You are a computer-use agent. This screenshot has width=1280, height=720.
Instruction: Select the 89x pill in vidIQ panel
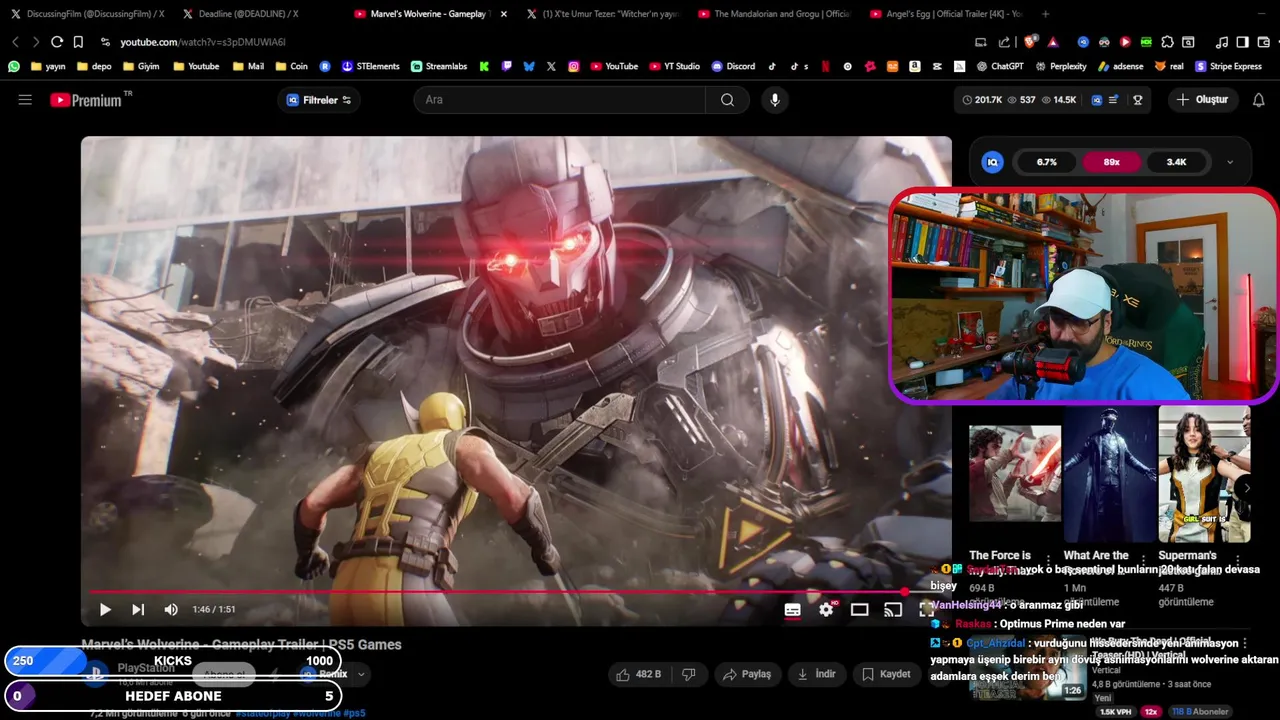coord(1111,162)
